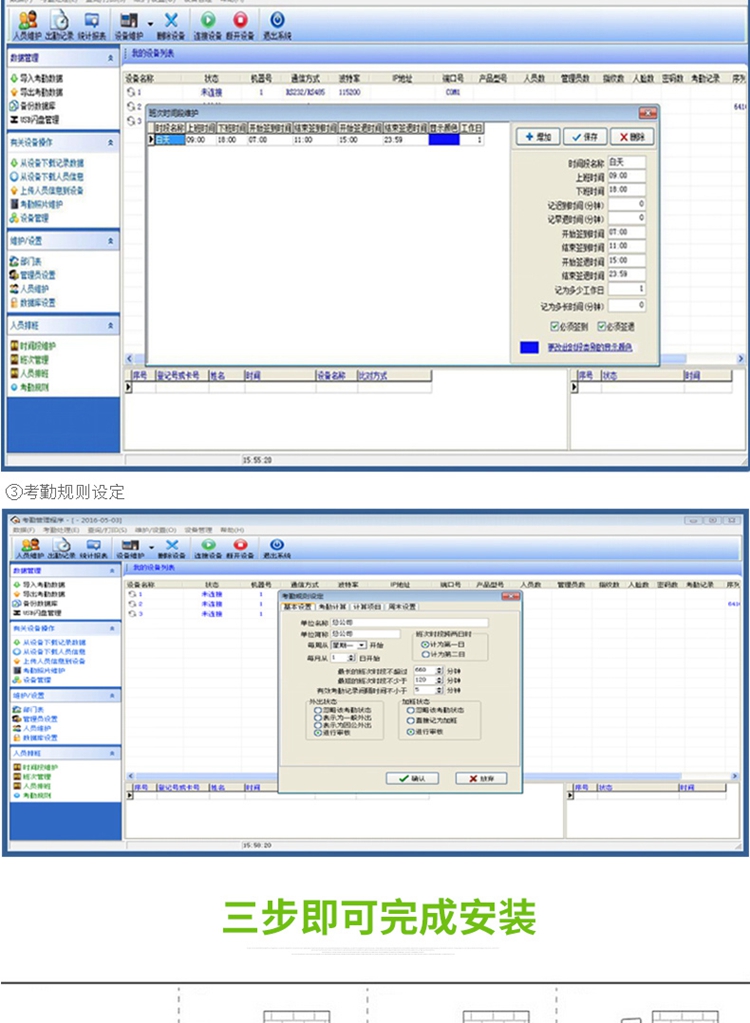Click 退出系统 power icon in bottom window toolbar
750x1023 pixels.
(x=277, y=545)
